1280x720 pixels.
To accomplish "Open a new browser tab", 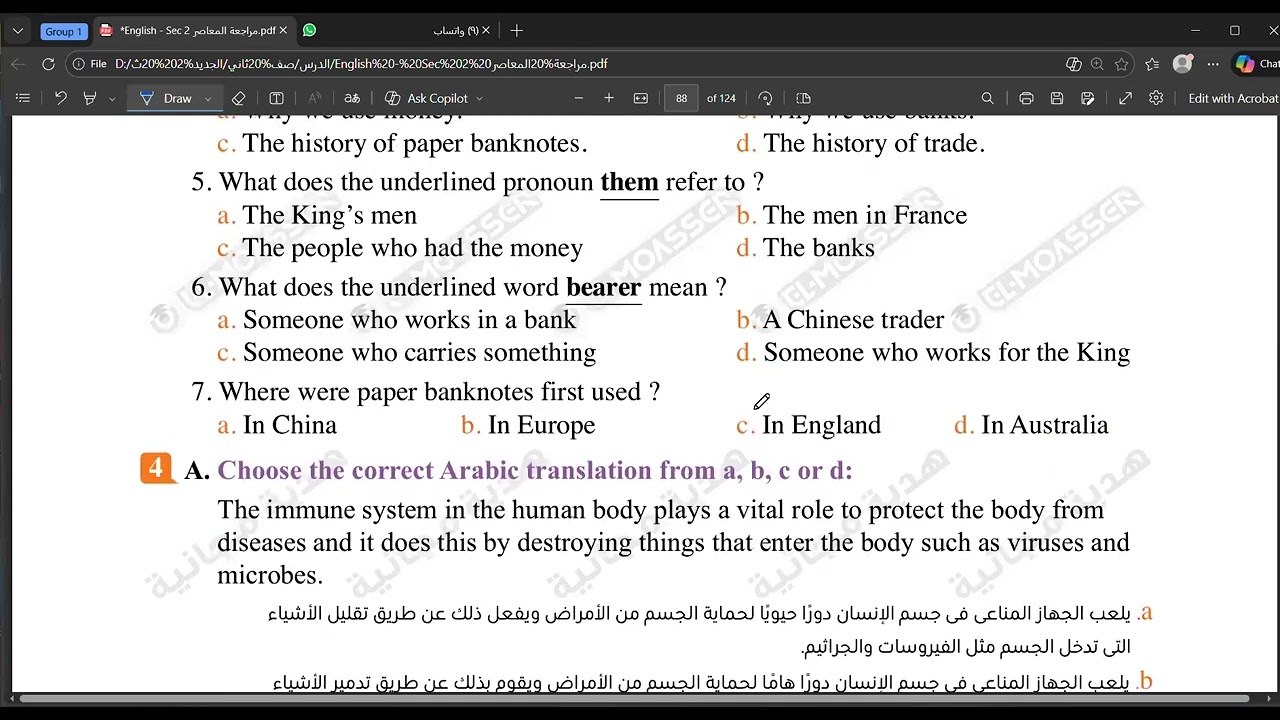I will tap(517, 31).
